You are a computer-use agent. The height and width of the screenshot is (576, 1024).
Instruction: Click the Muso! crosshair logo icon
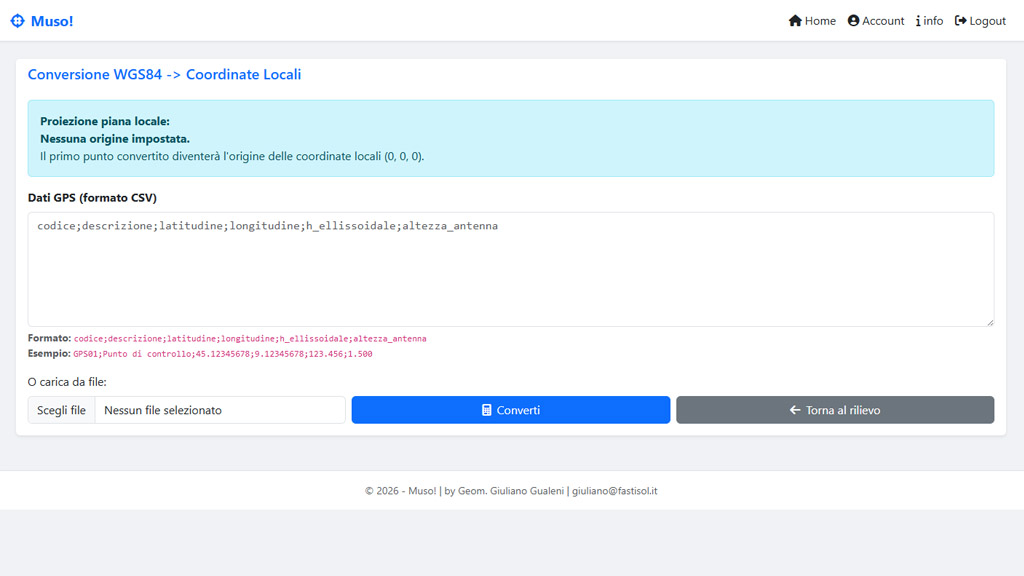(x=18, y=21)
